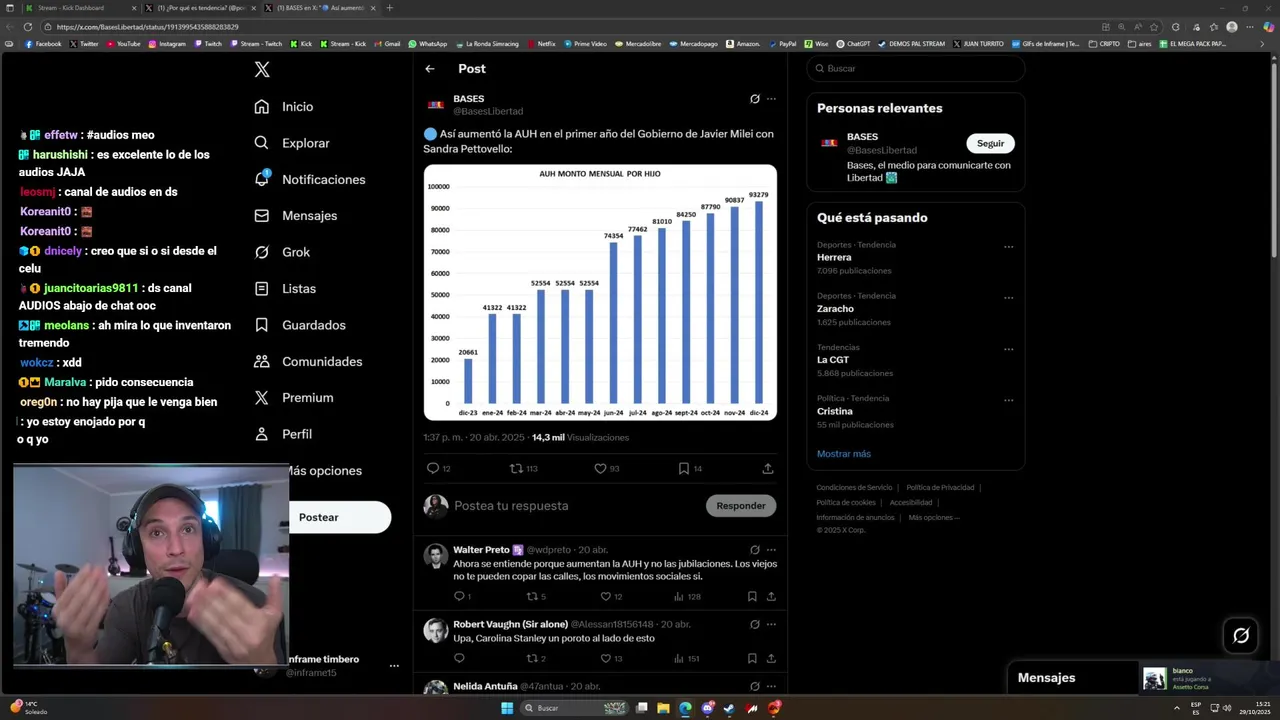Open Explorar in the X sidebar
Screen dimensions: 1280x720
[x=292, y=143]
